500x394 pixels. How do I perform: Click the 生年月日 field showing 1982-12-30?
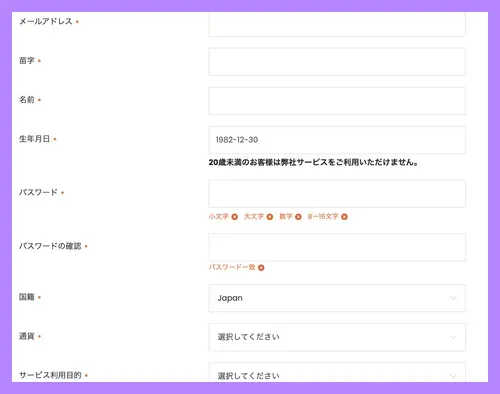[x=337, y=140]
